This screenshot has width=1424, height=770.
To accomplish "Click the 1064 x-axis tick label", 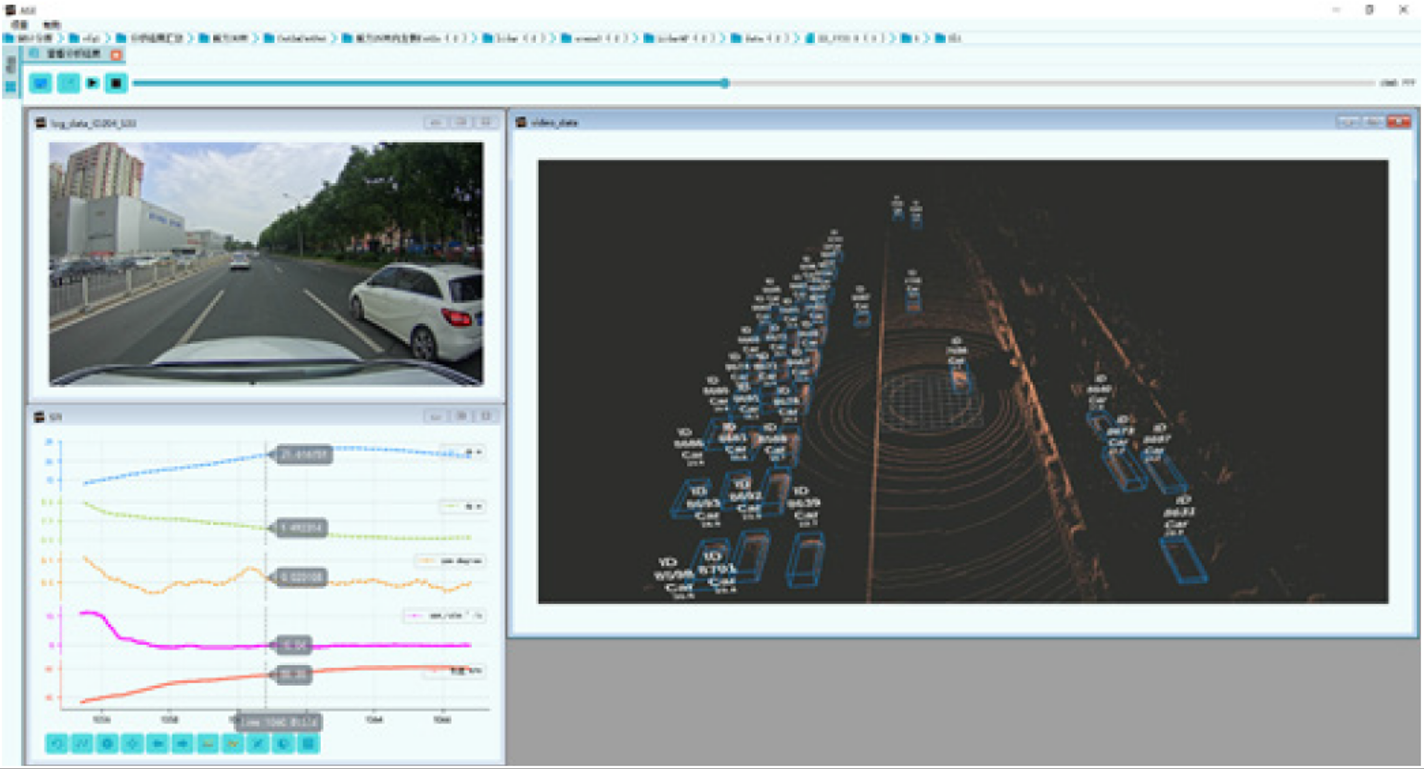I will [374, 719].
